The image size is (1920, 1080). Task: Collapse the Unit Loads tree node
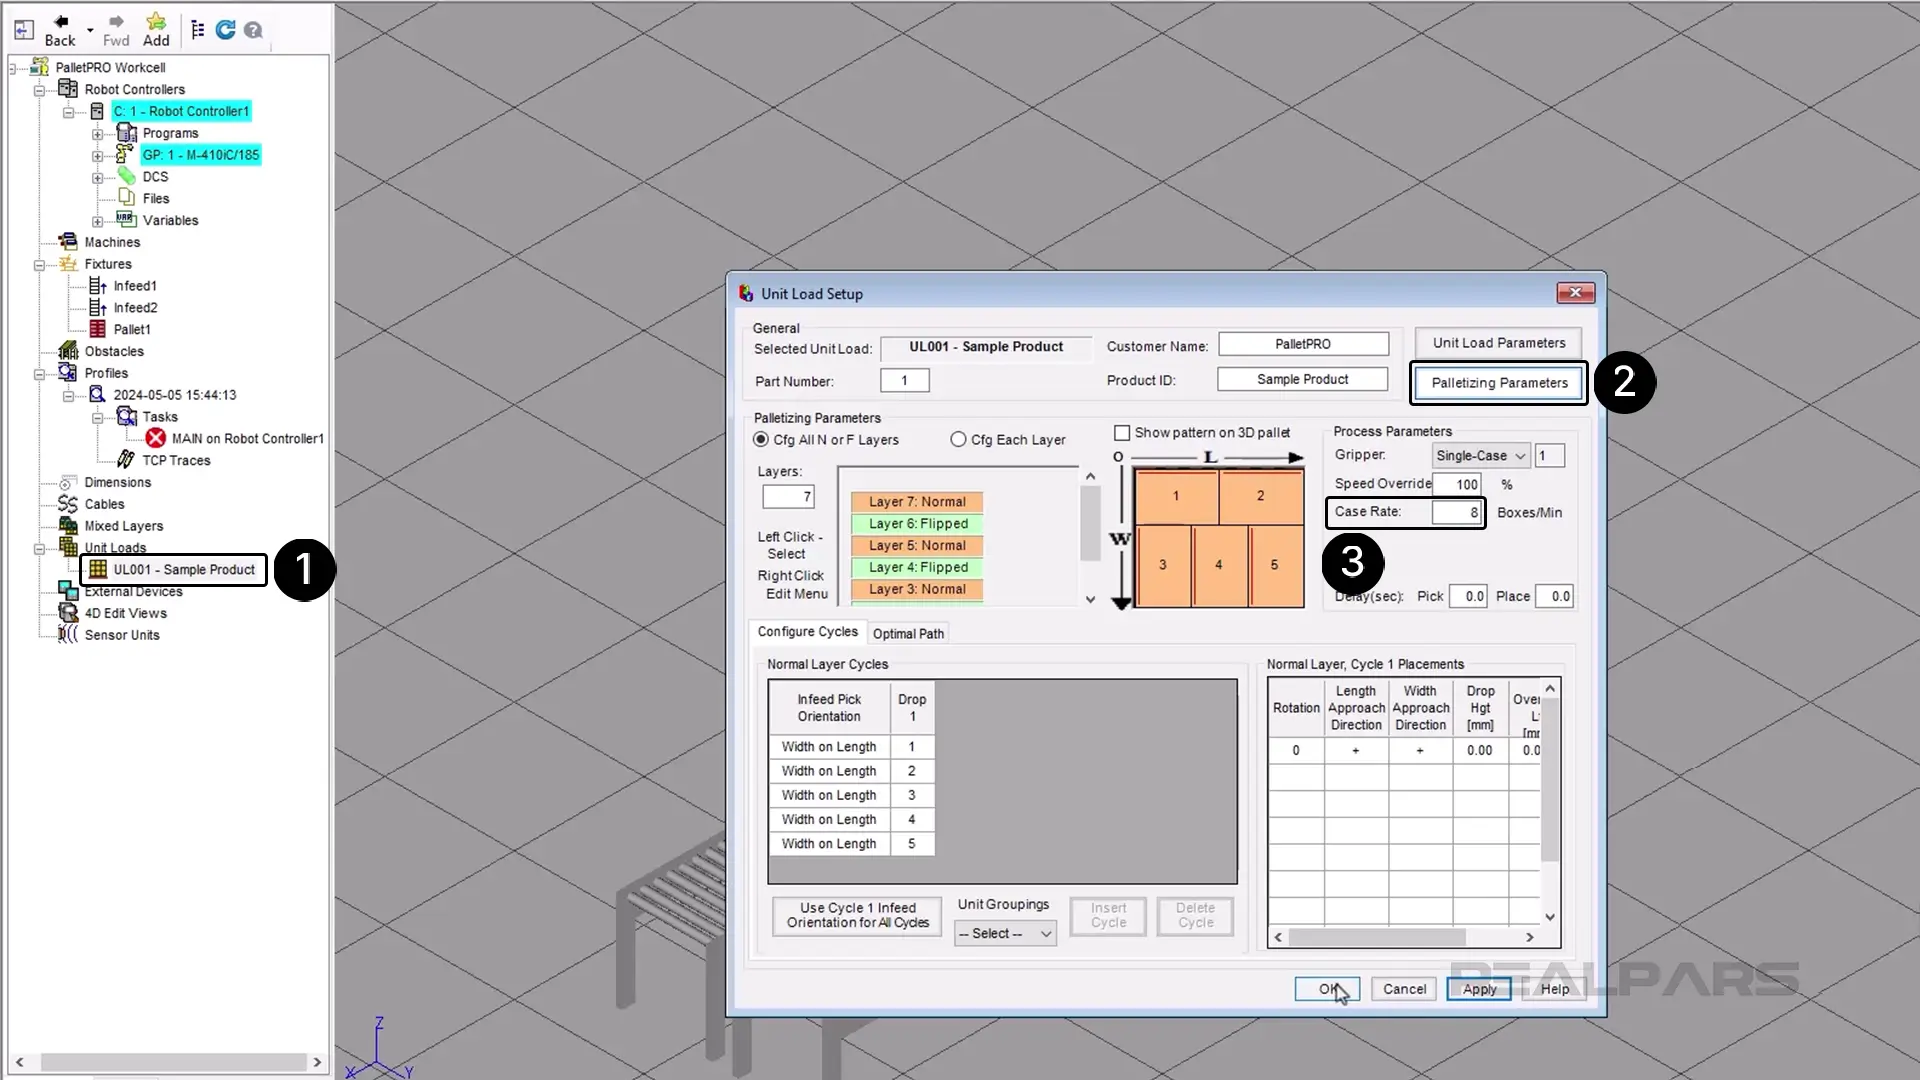(x=40, y=548)
